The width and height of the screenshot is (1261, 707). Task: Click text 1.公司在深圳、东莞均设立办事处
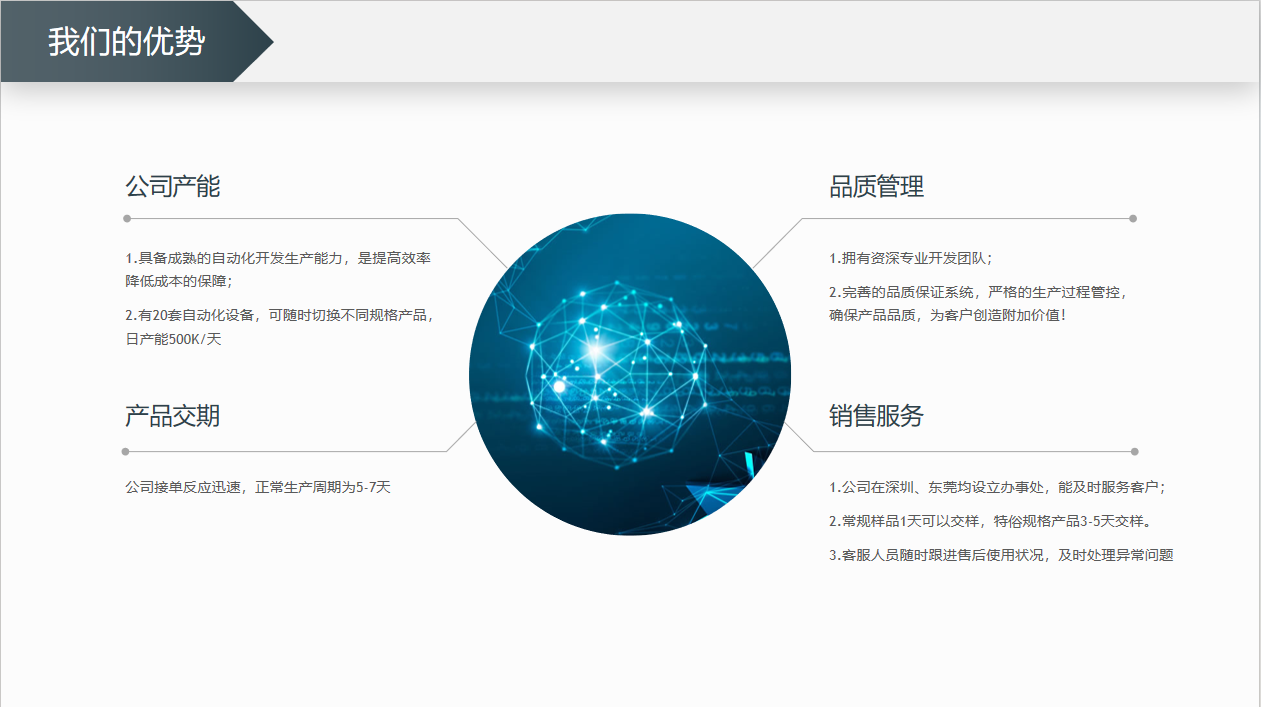937,488
